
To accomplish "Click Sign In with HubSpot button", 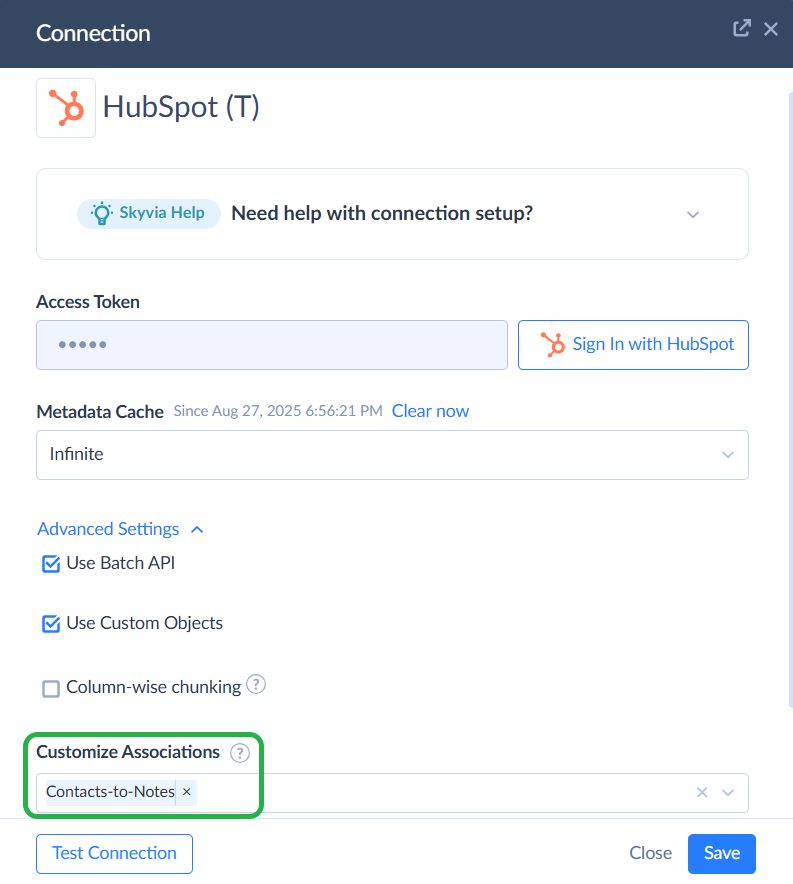I will click(633, 345).
